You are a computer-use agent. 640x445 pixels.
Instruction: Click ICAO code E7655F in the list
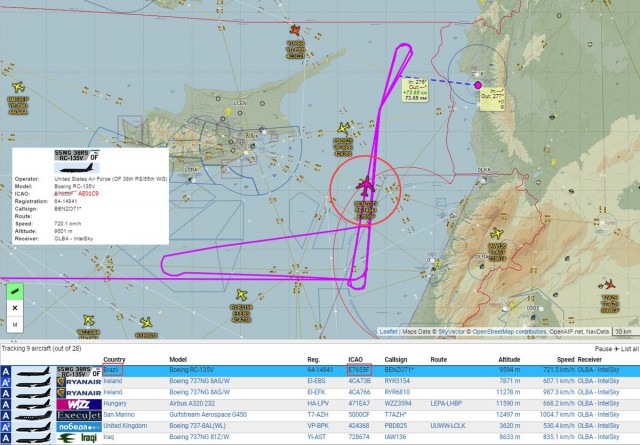point(359,370)
